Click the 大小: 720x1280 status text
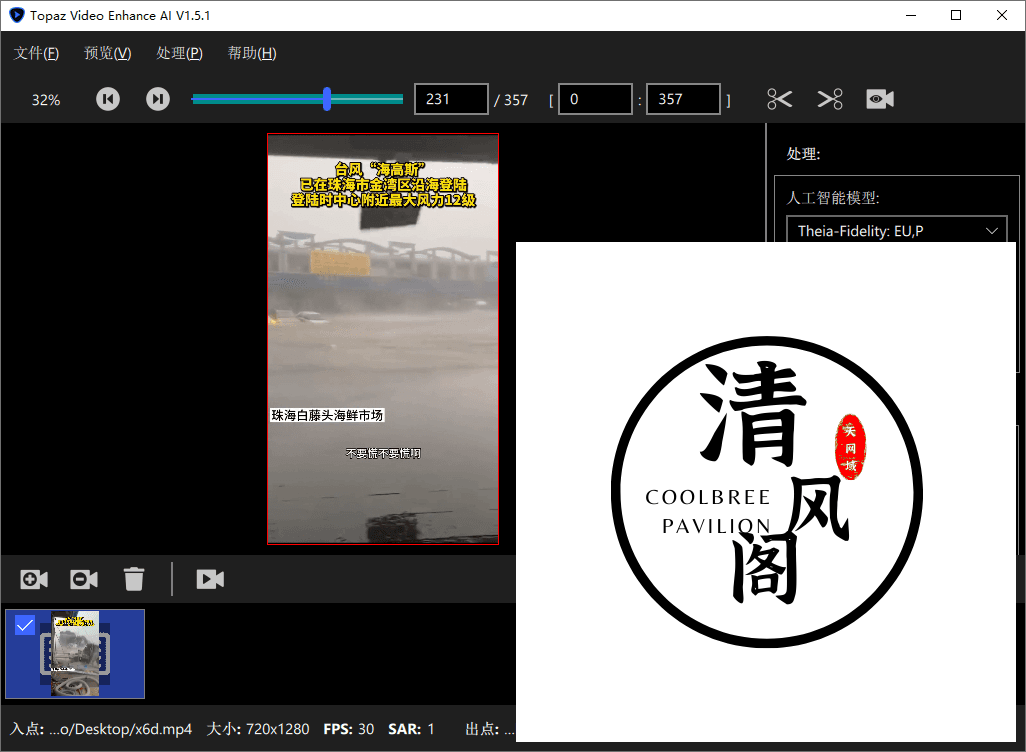This screenshot has width=1026, height=752. (x=258, y=729)
